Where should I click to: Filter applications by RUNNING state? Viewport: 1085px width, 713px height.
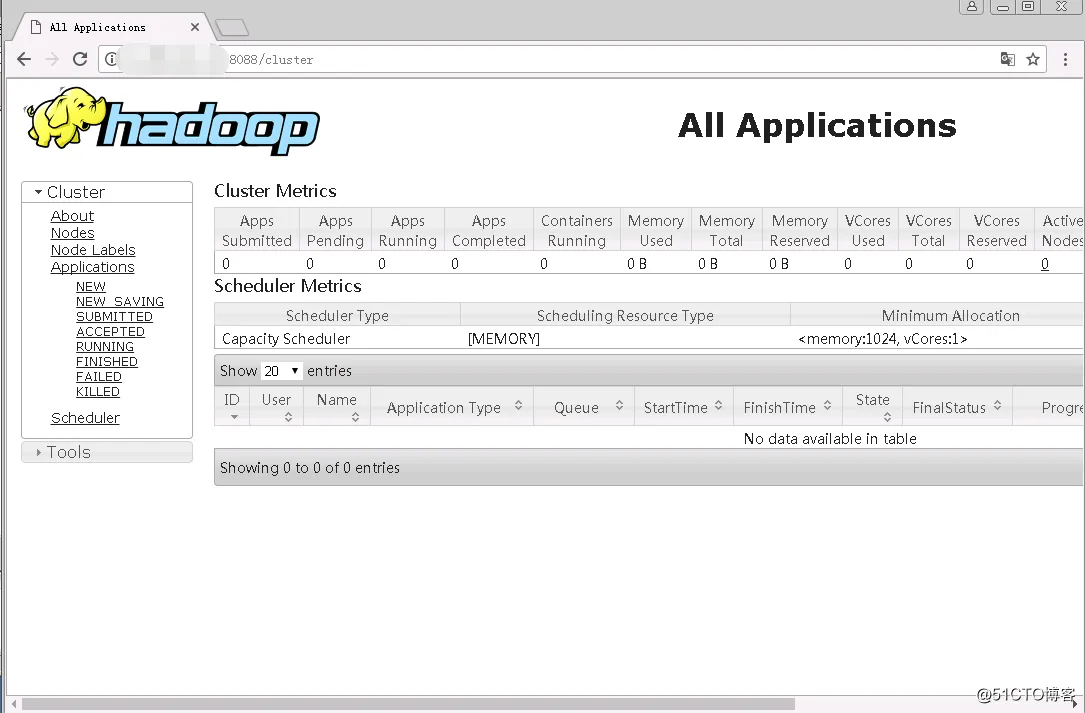pyautogui.click(x=104, y=347)
